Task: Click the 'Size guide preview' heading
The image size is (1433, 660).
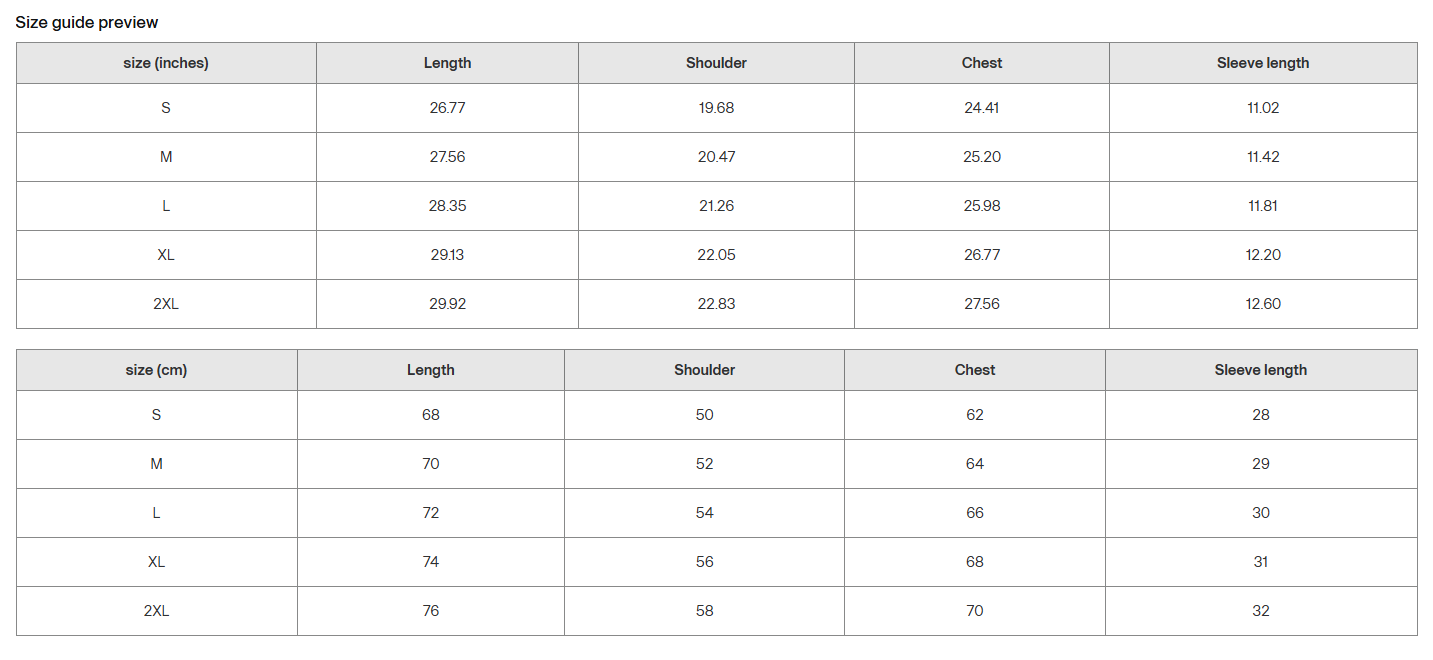Action: [87, 22]
